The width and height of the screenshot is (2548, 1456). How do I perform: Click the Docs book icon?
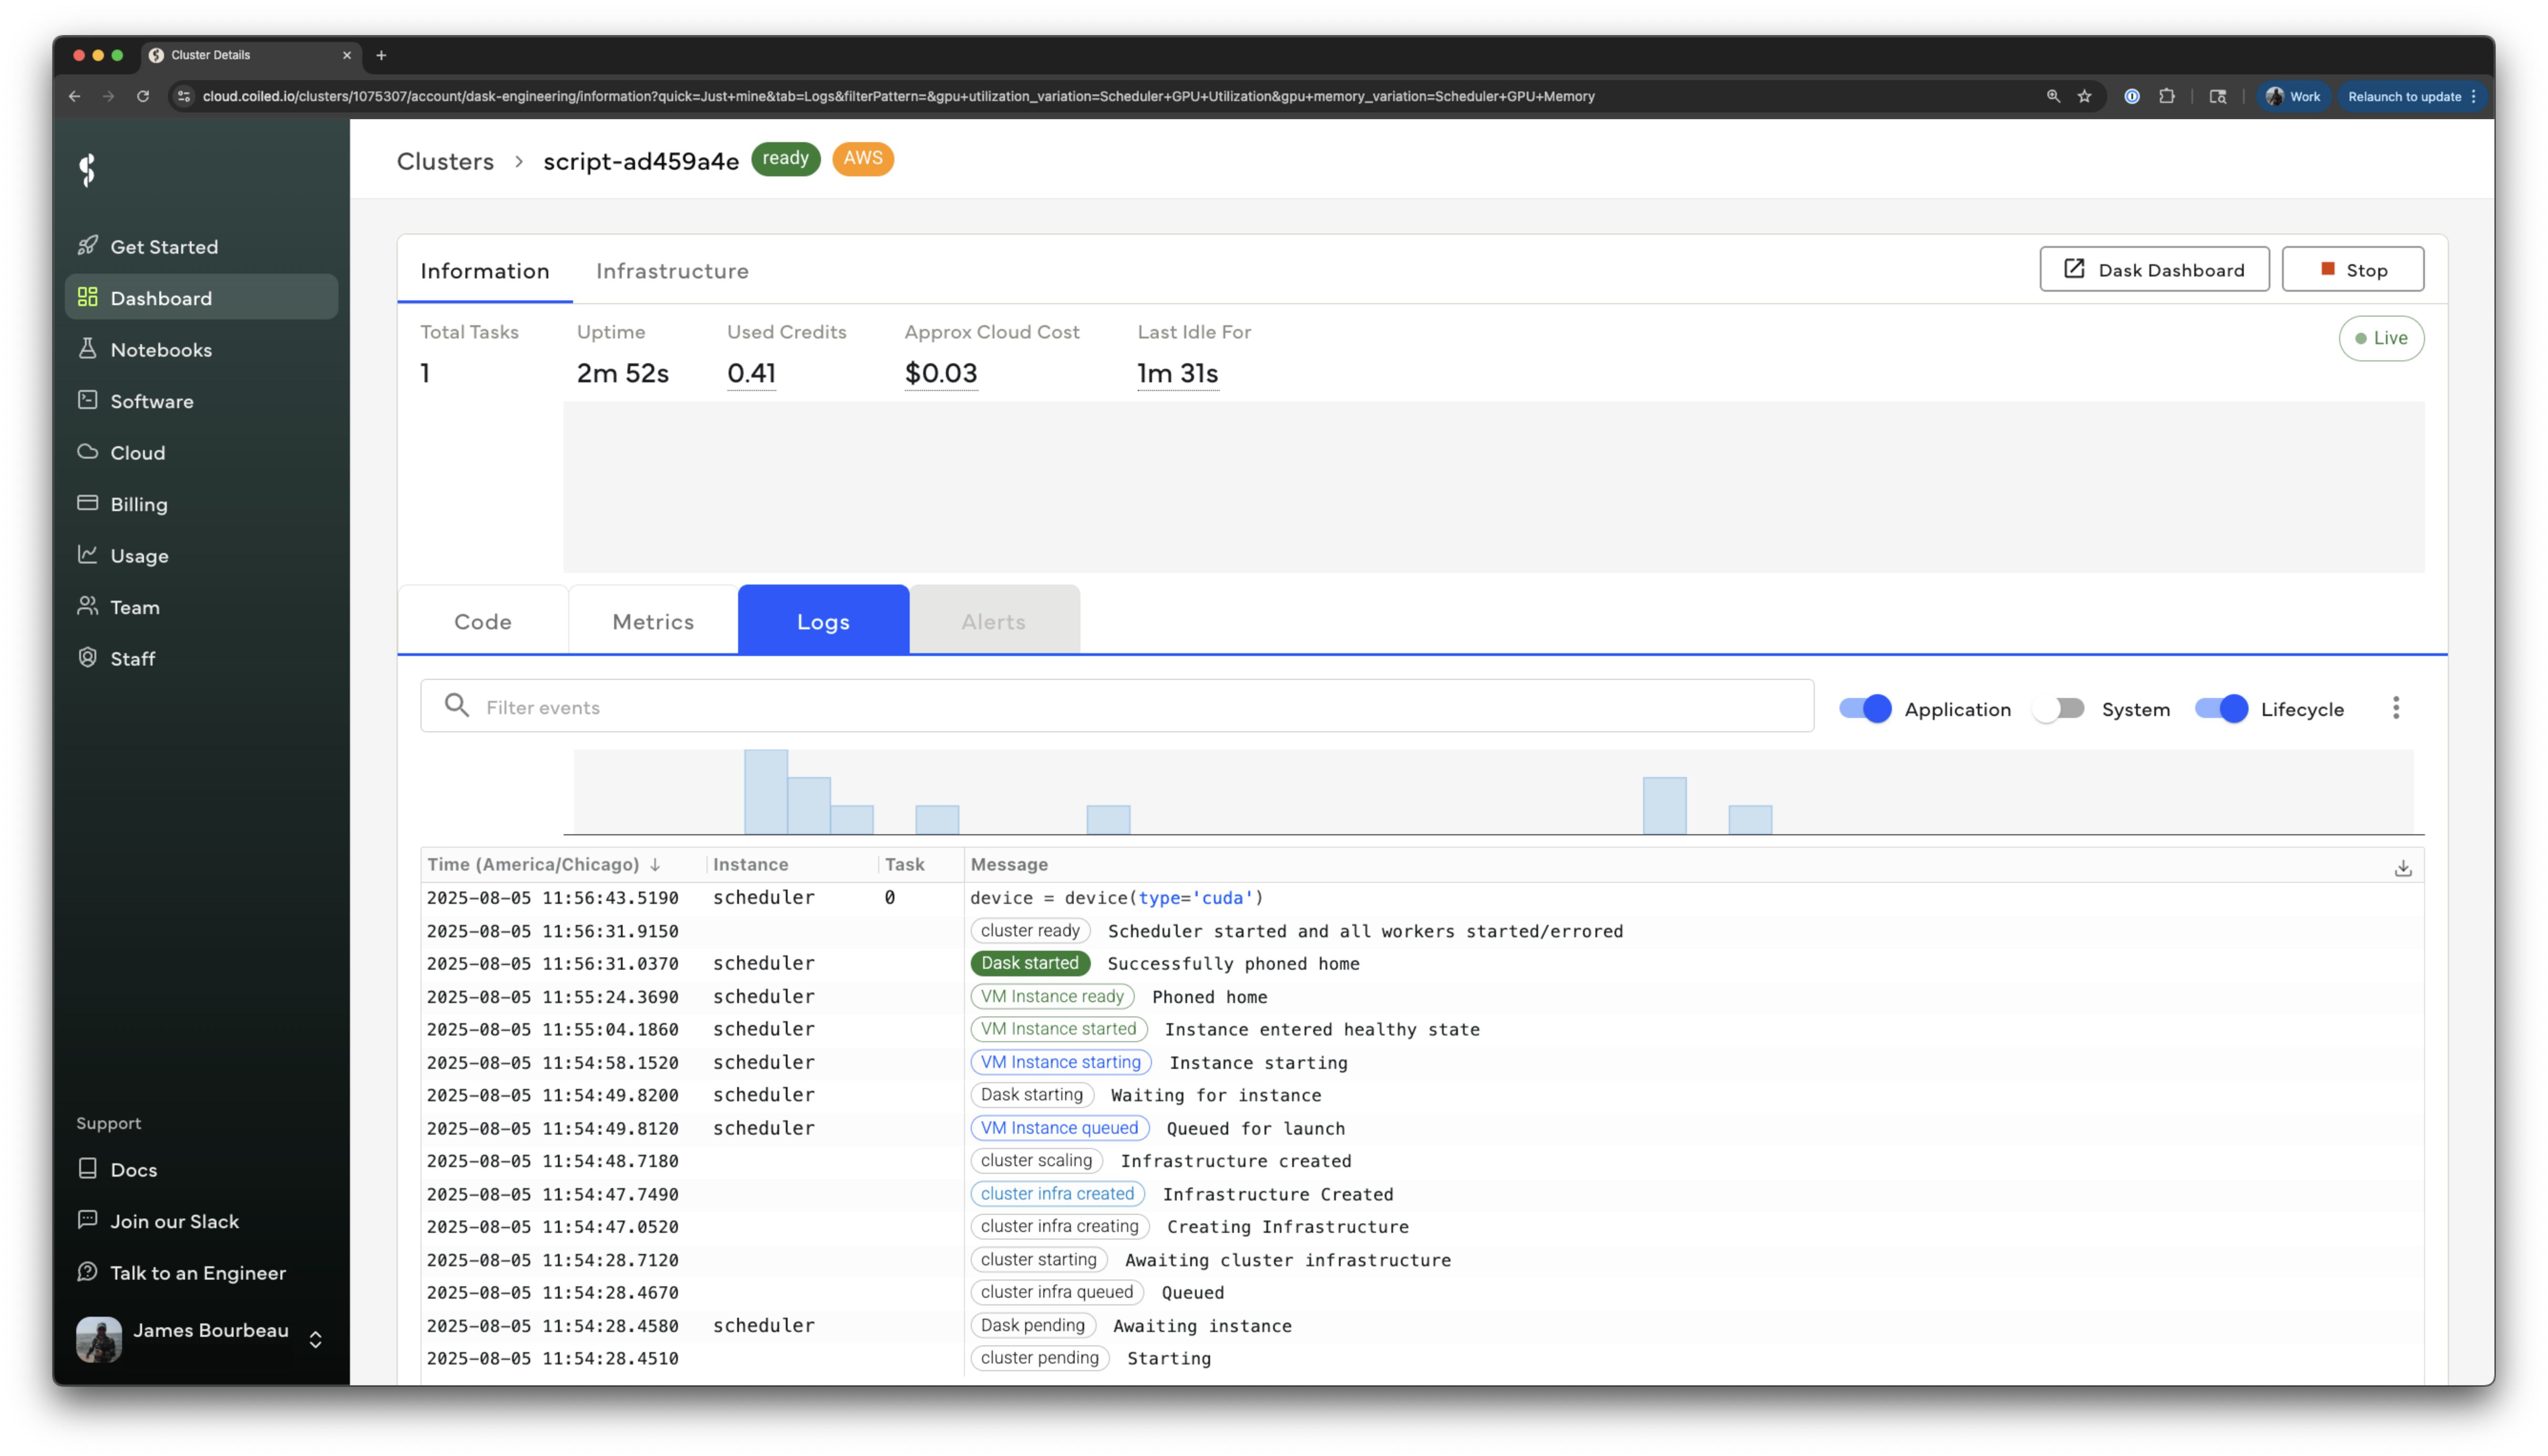(88, 1168)
